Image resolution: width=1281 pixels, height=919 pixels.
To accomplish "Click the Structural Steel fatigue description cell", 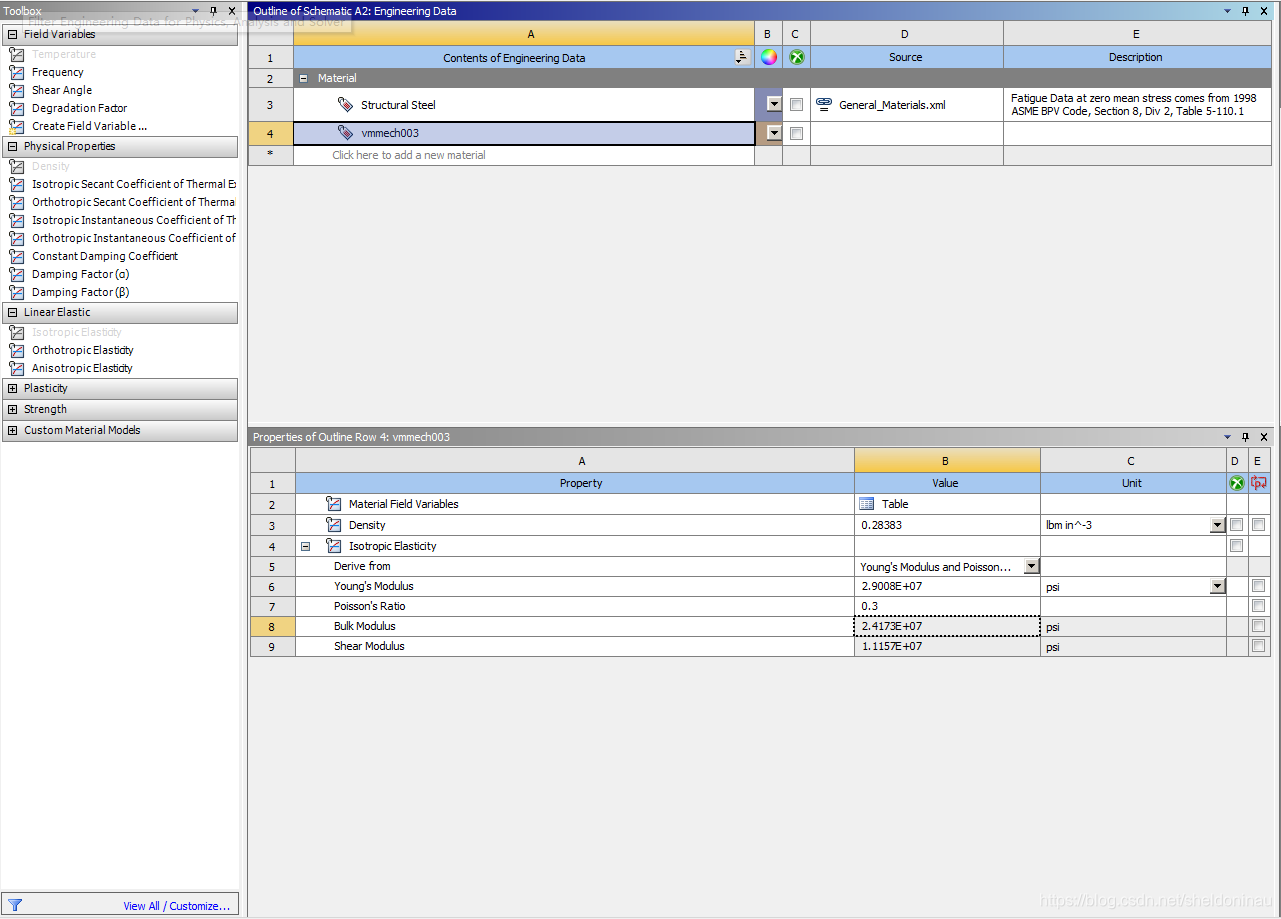I will pyautogui.click(x=1137, y=104).
